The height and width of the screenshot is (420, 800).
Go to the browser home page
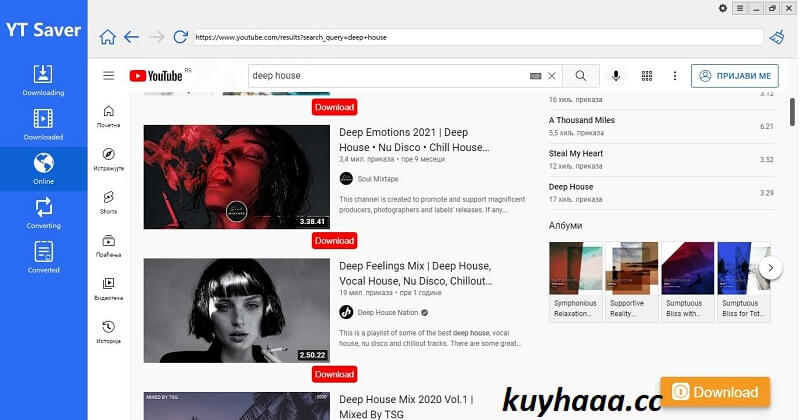click(x=107, y=37)
